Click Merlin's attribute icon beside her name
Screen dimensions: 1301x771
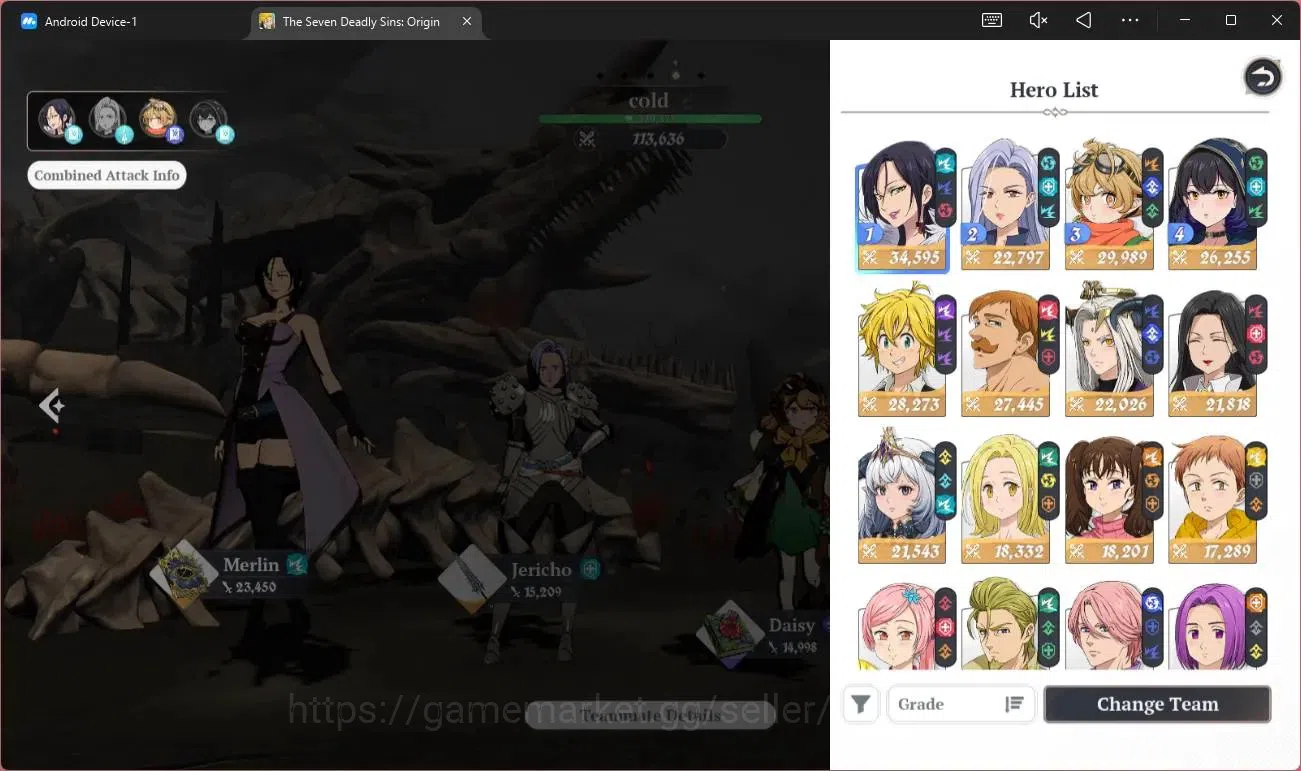[x=297, y=565]
